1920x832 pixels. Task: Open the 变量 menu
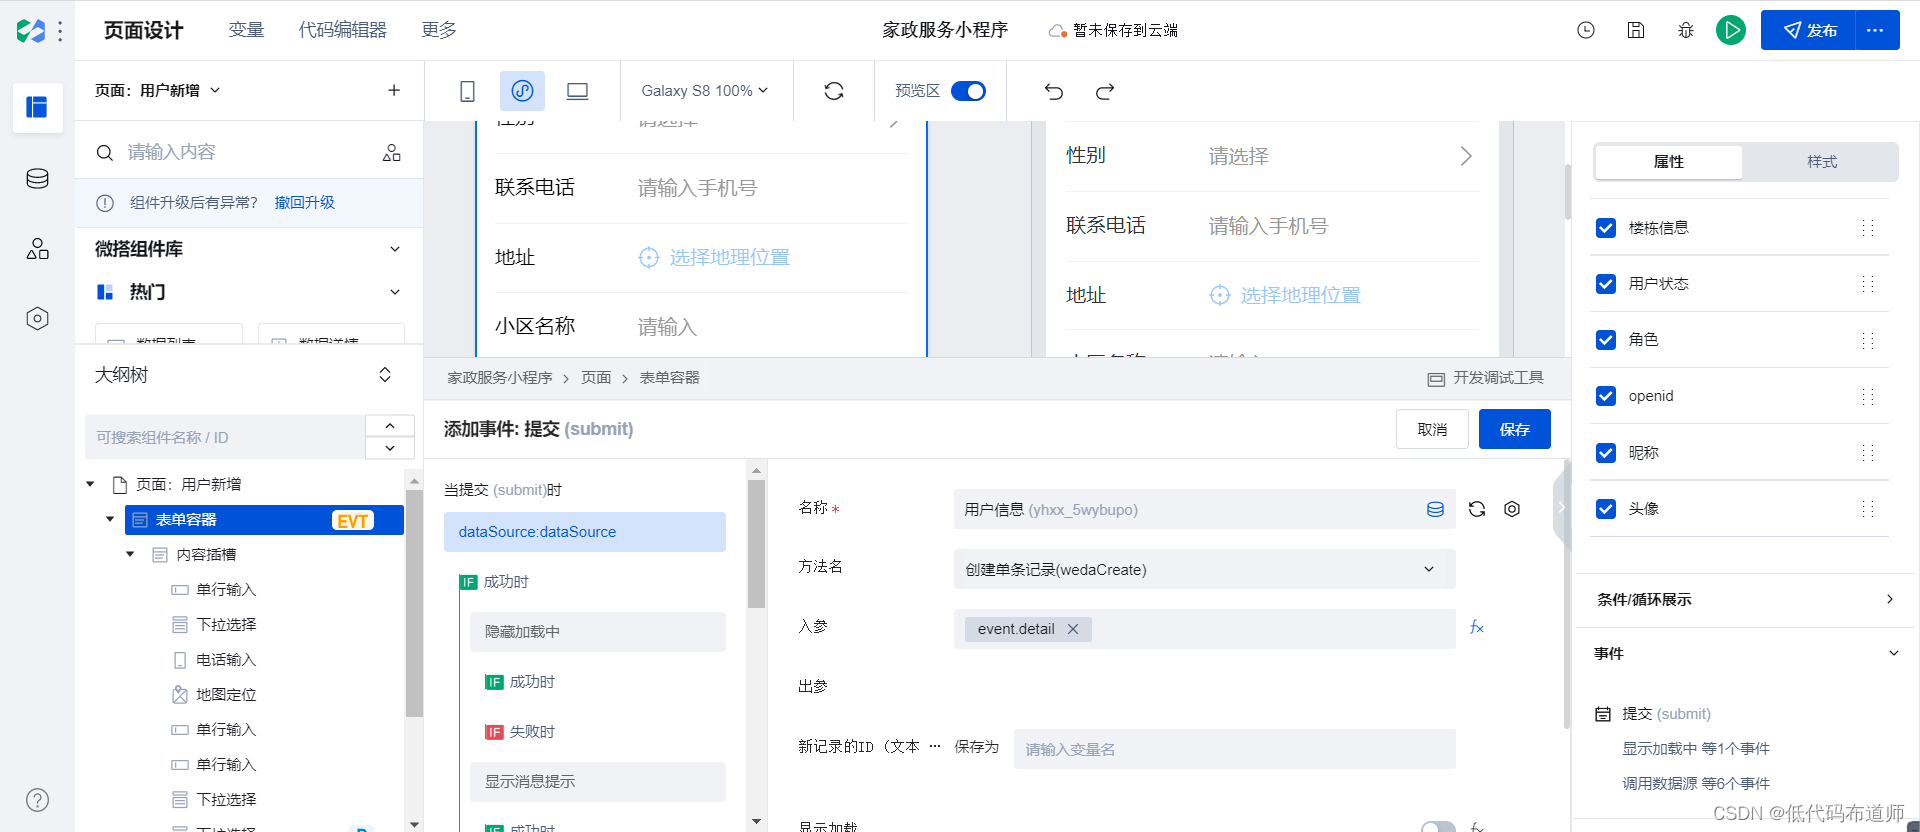(246, 30)
